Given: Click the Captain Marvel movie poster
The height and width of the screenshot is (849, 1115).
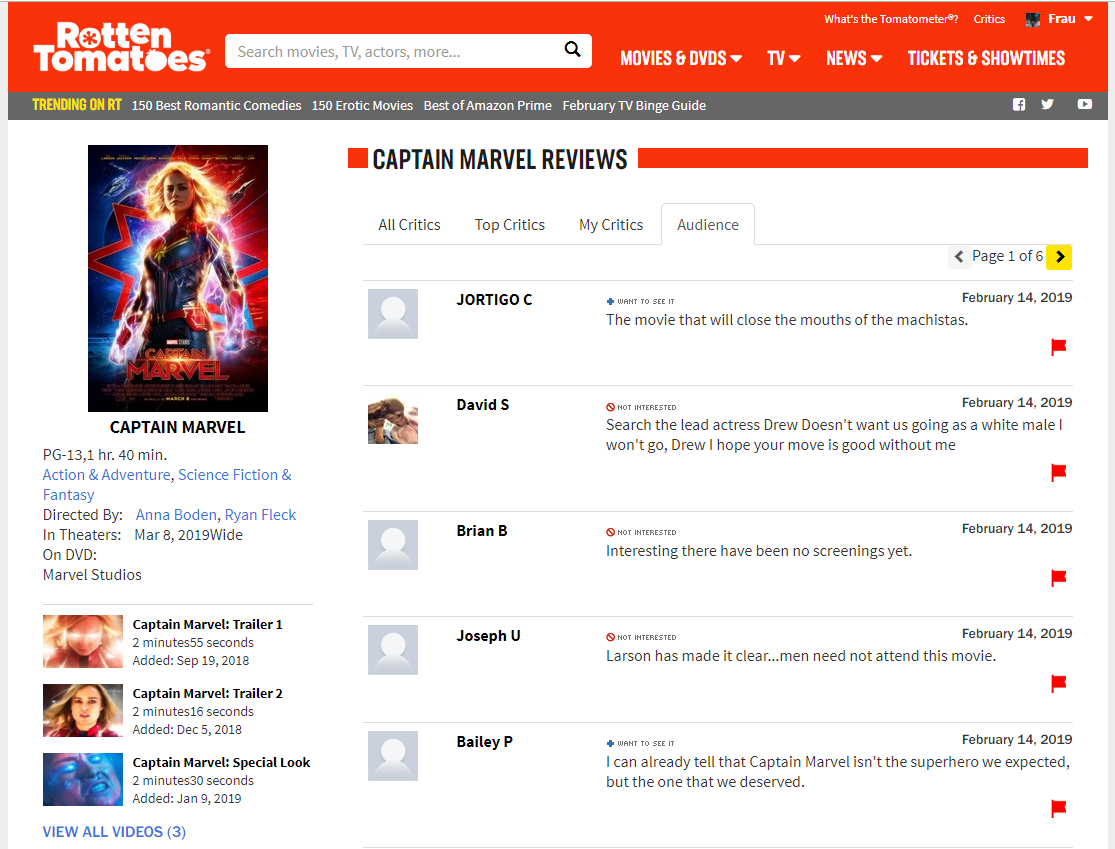Looking at the screenshot, I should pos(178,278).
